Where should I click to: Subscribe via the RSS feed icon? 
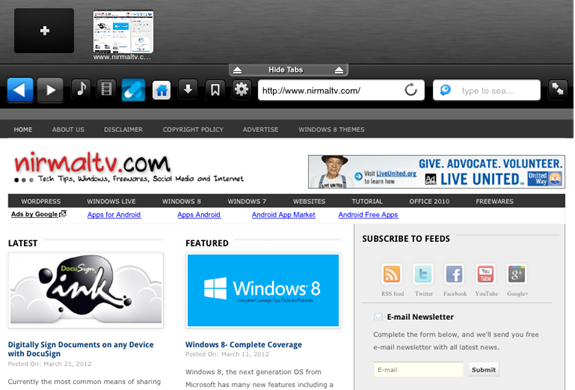pos(392,274)
